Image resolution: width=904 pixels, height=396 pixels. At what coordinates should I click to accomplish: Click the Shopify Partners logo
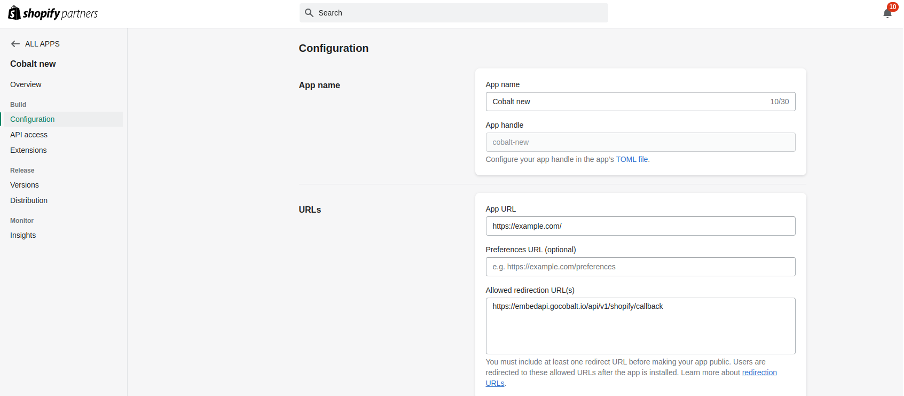point(52,13)
